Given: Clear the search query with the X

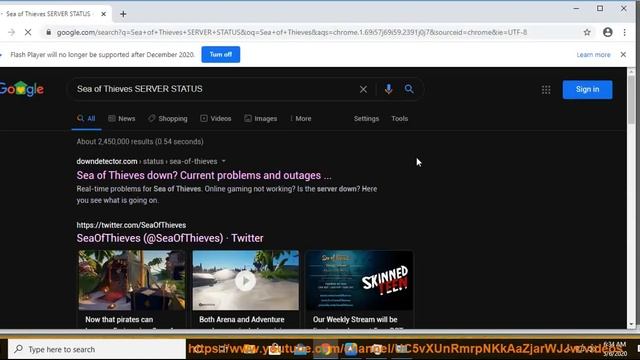Looking at the screenshot, I should coord(363,89).
